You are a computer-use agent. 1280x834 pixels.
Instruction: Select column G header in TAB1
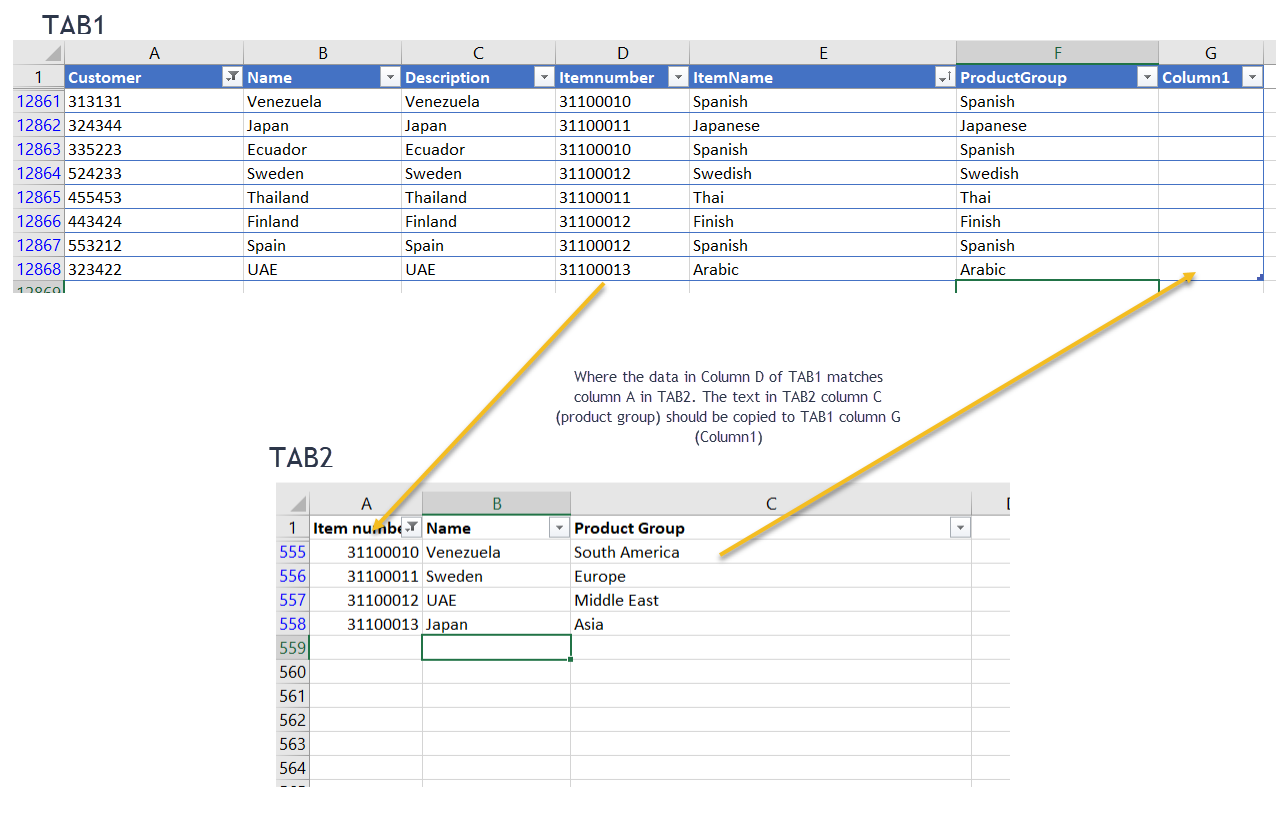click(1211, 53)
